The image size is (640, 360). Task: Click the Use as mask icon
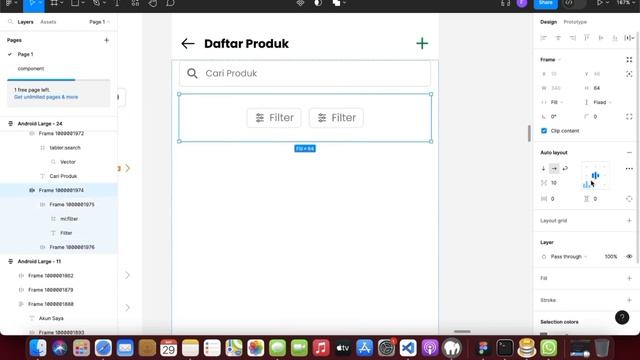coord(318,3)
